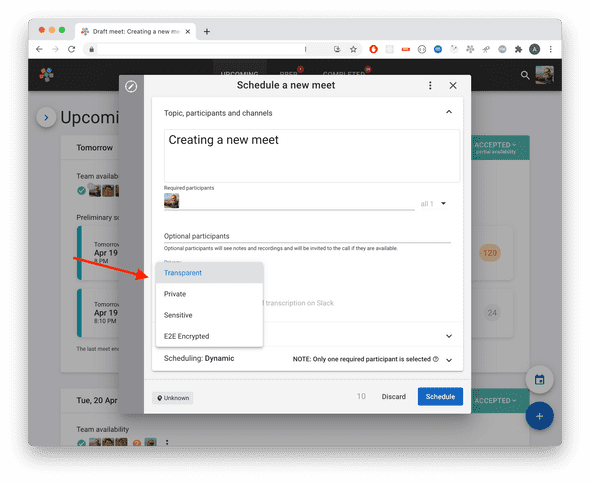Image resolution: width=590 pixels, height=483 pixels.
Task: Click the required participant avatar chip
Action: click(172, 201)
